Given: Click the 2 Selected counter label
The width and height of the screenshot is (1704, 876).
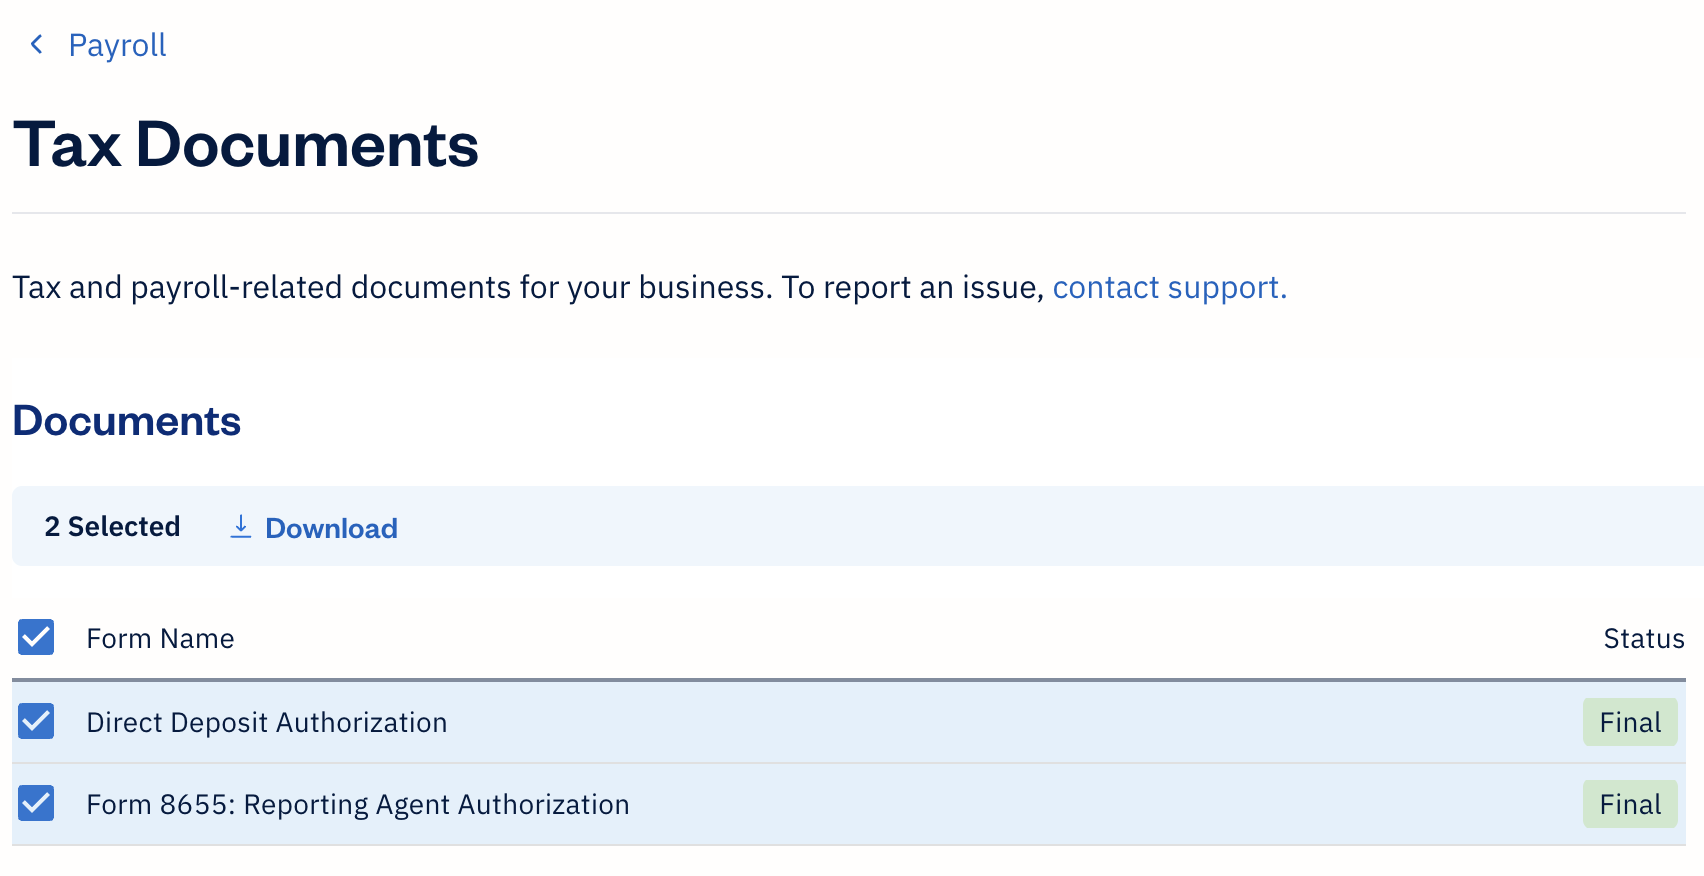Looking at the screenshot, I should [x=112, y=527].
